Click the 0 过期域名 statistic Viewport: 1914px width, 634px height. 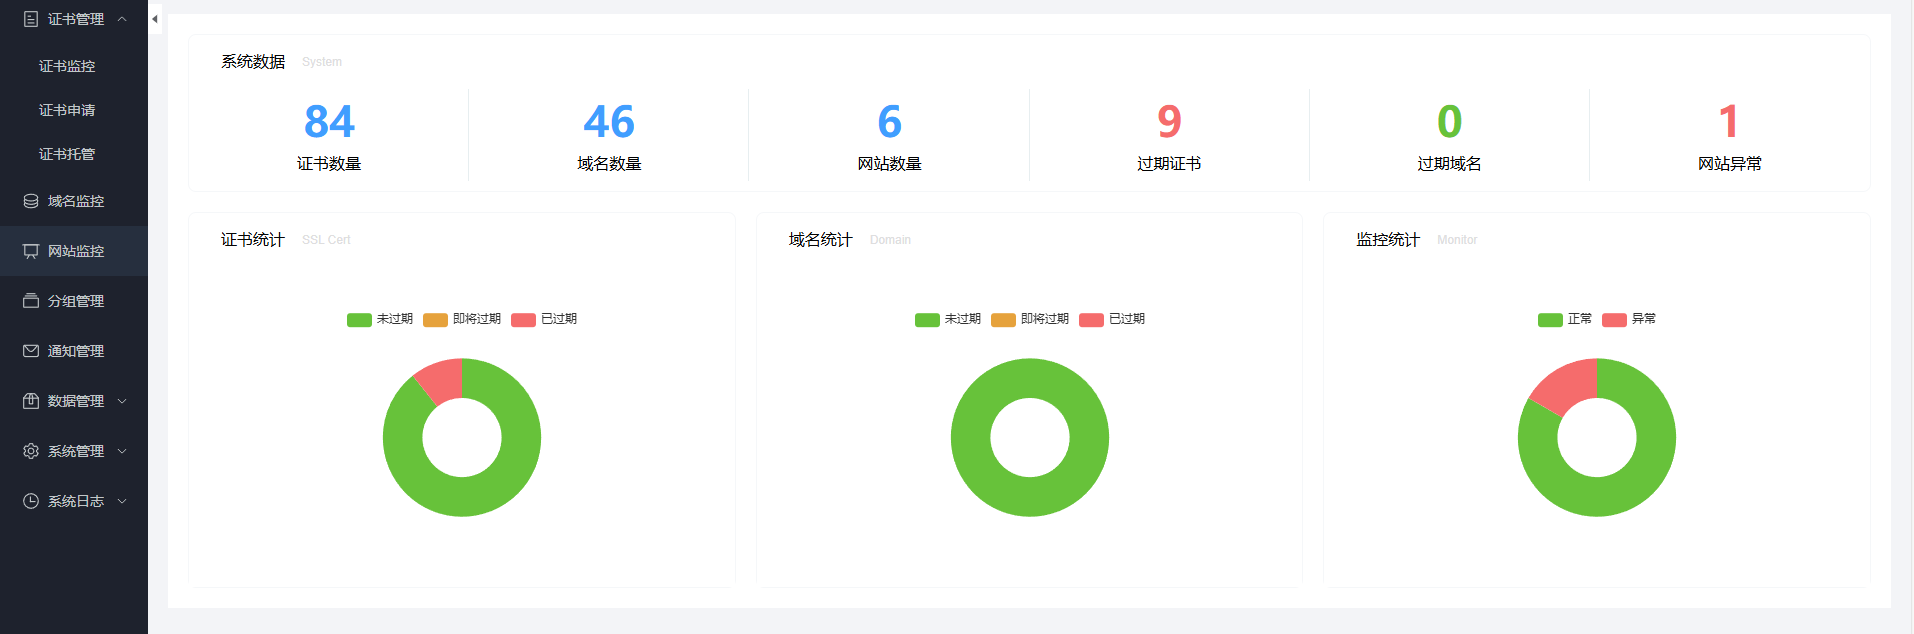coord(1449,136)
